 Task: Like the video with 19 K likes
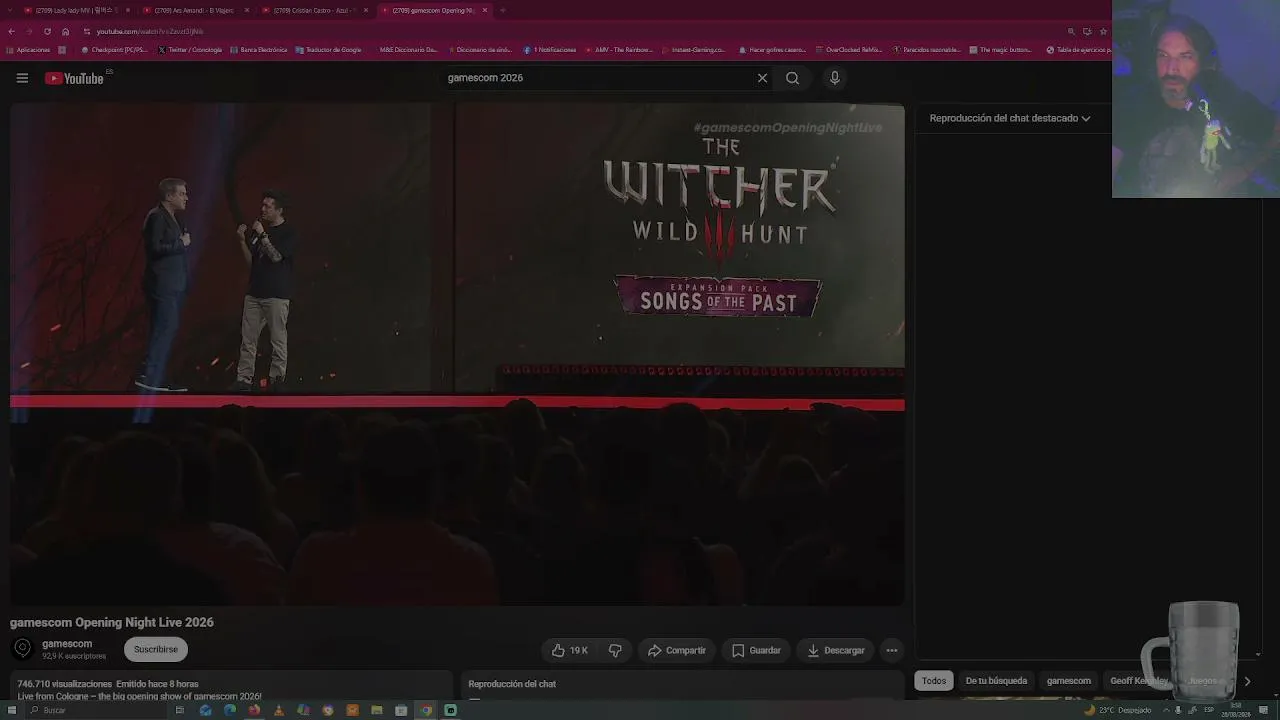click(570, 650)
